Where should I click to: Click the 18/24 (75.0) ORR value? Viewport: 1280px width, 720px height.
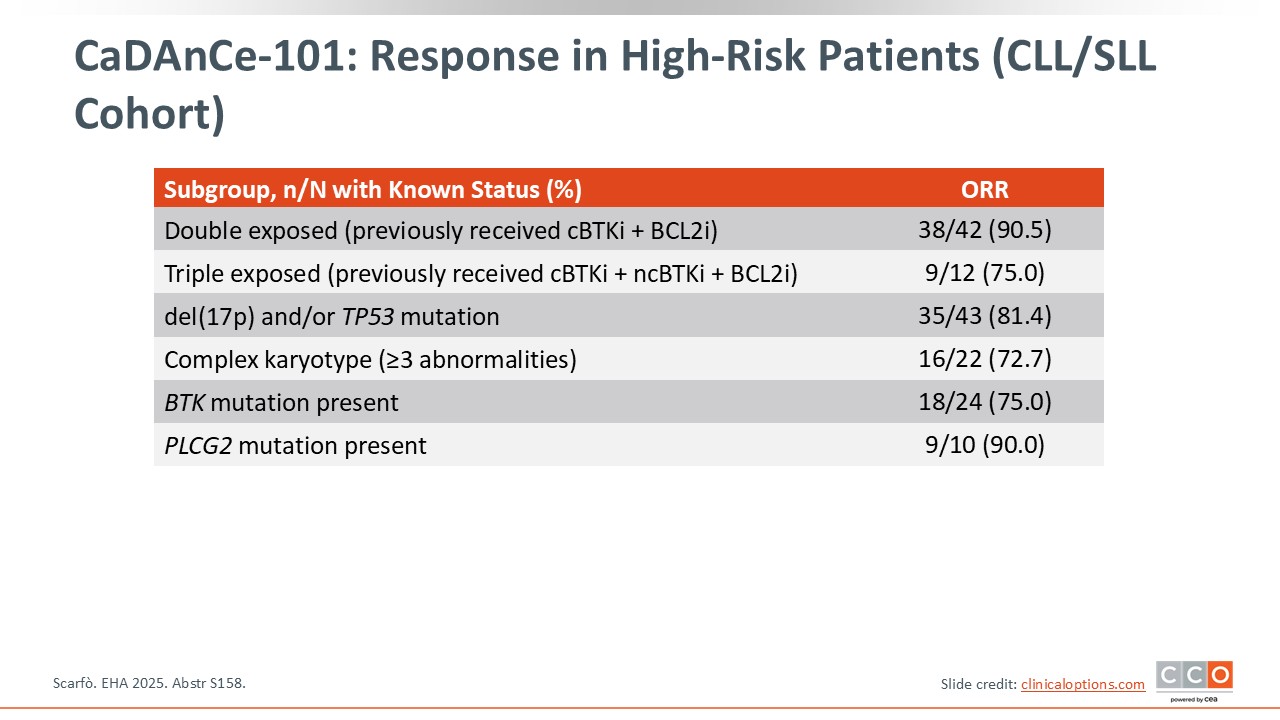(984, 402)
